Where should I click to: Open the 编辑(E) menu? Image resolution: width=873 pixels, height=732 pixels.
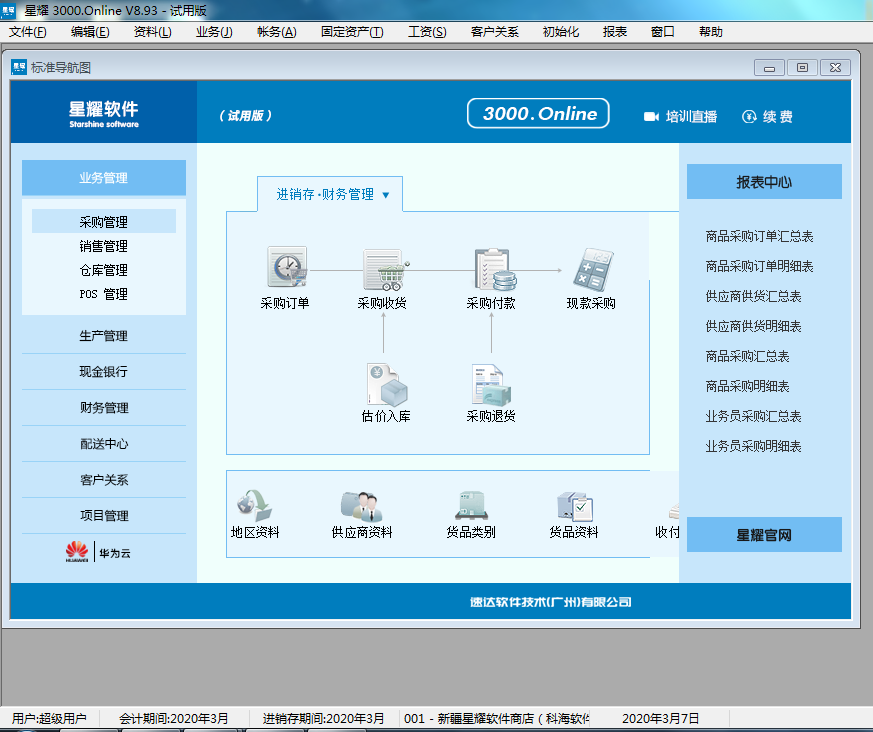[x=90, y=32]
